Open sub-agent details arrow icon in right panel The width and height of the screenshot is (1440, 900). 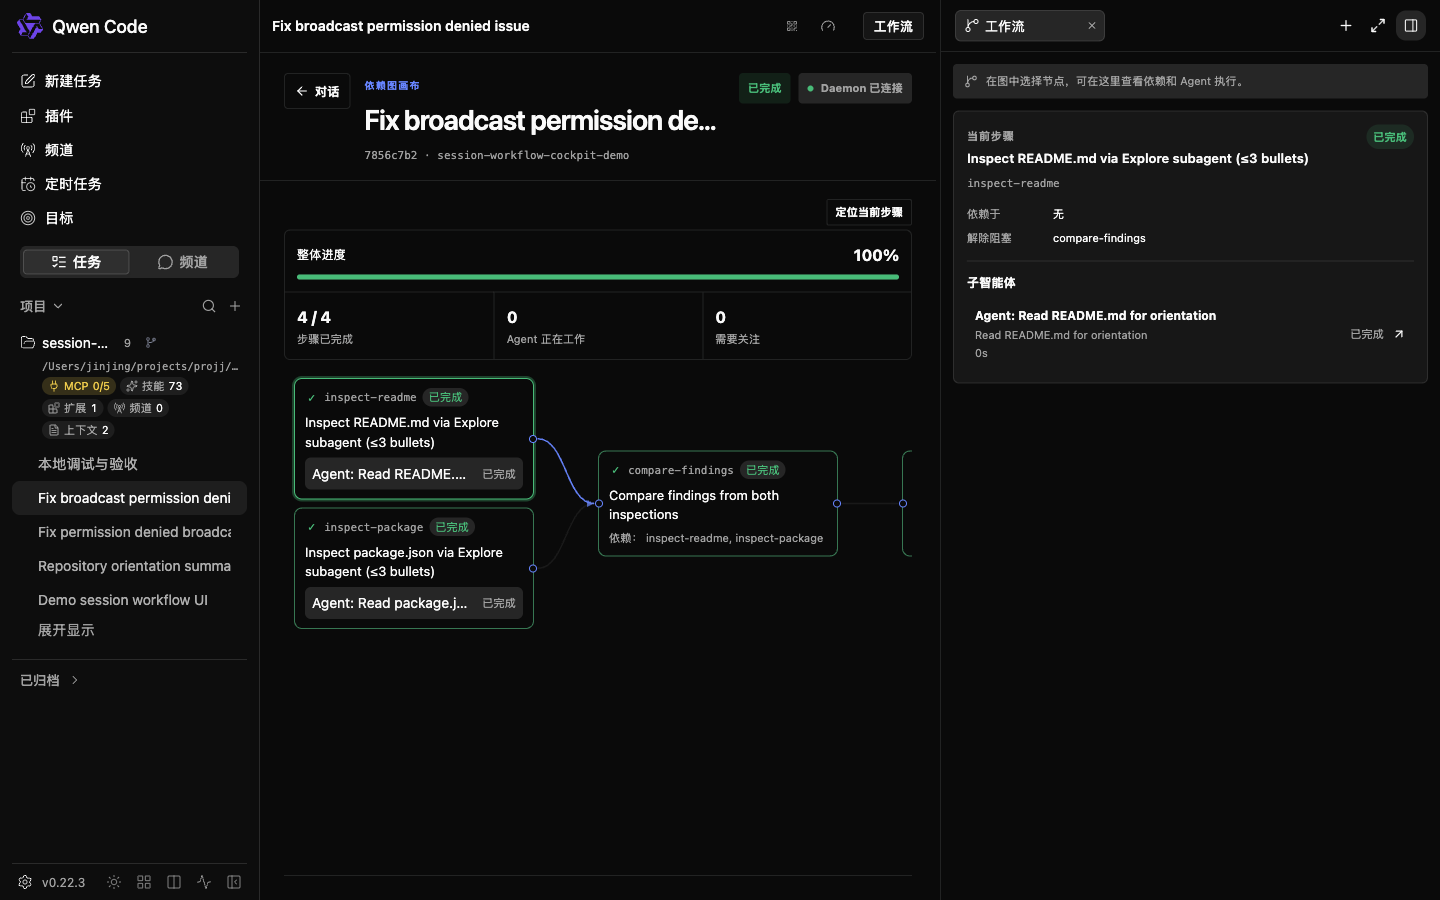click(1399, 334)
